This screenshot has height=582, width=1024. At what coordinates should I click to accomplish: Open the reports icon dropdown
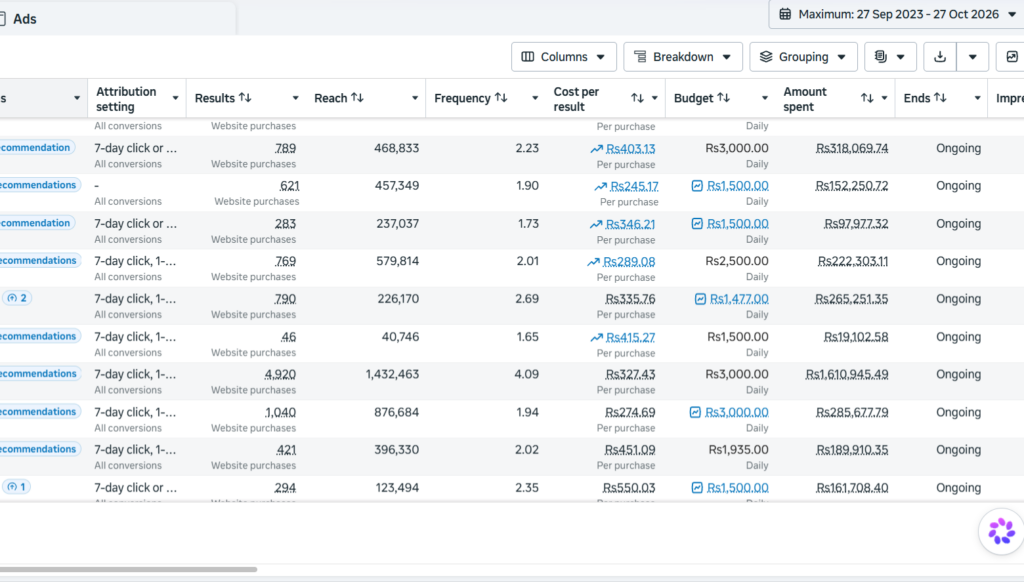point(890,57)
